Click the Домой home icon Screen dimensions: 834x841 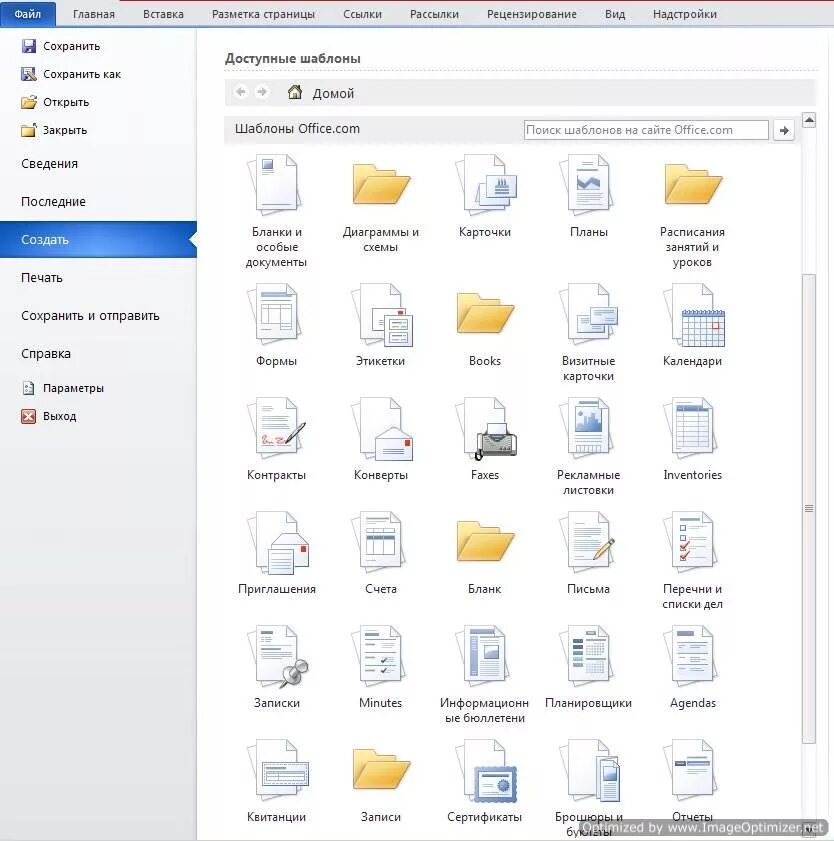tap(294, 92)
